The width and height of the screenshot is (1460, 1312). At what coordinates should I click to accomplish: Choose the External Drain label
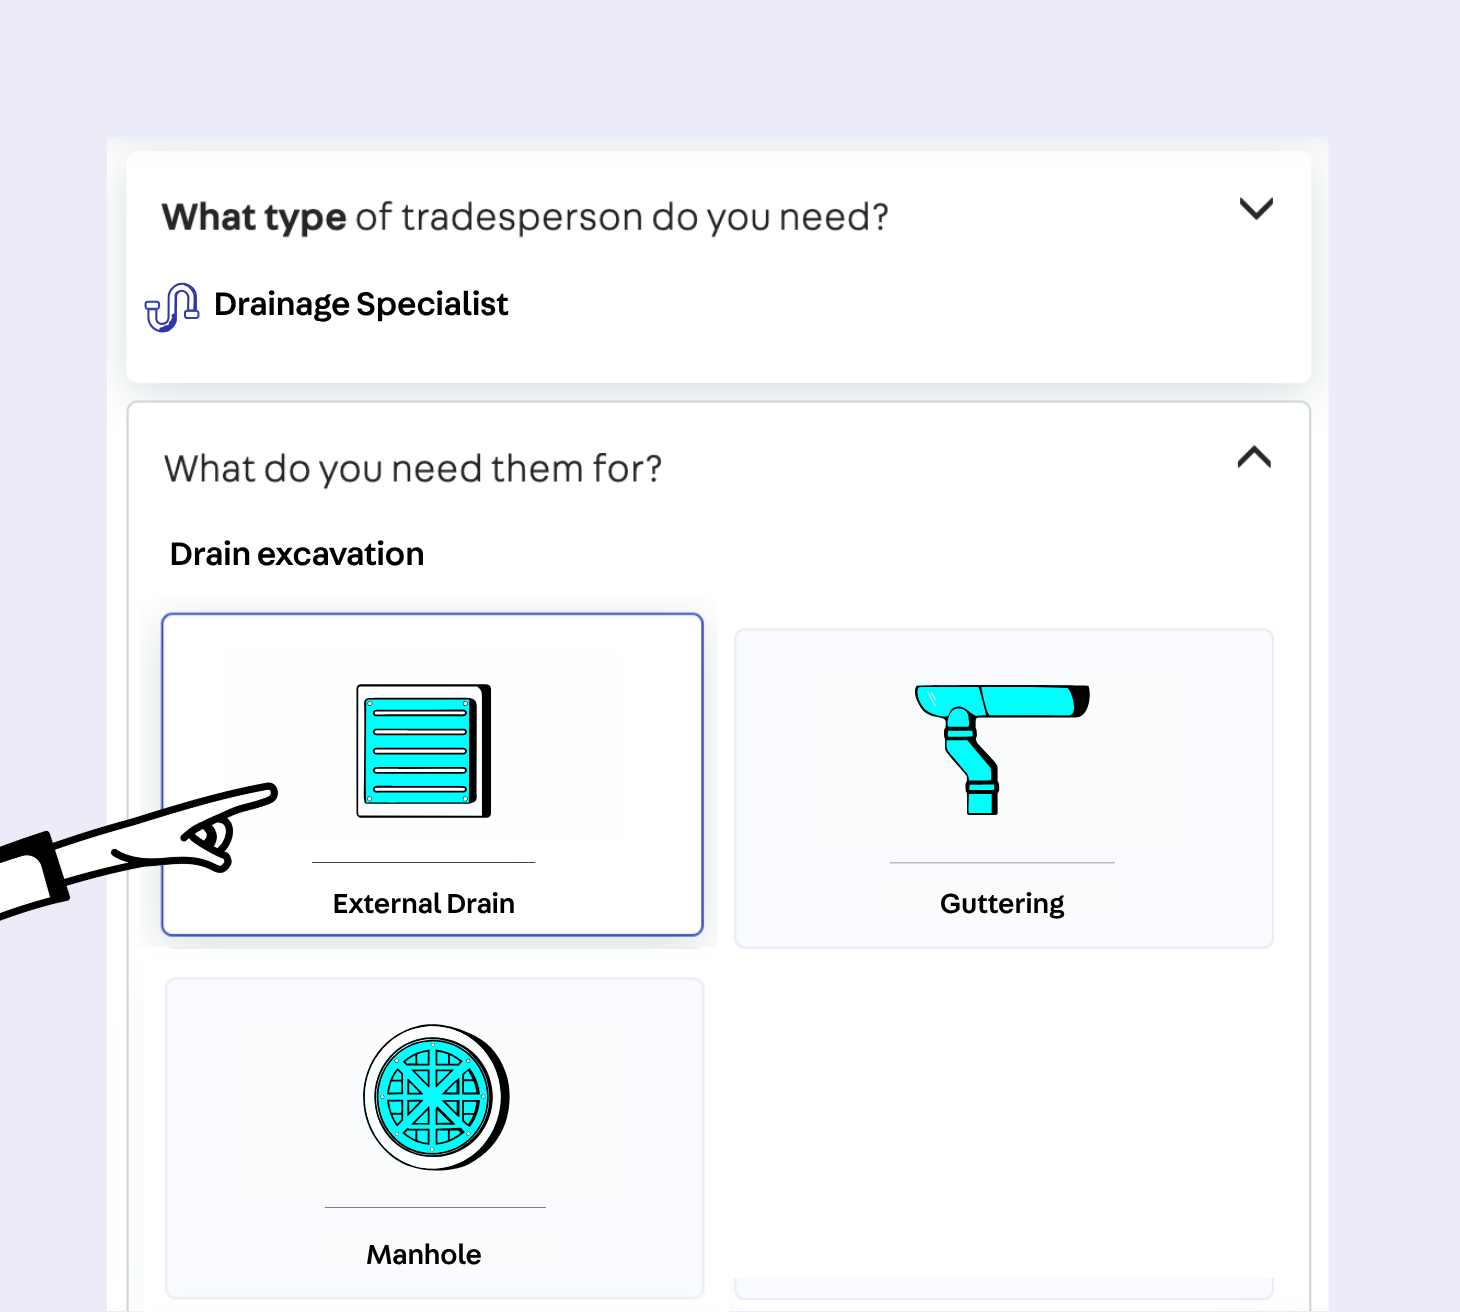pyautogui.click(x=423, y=904)
